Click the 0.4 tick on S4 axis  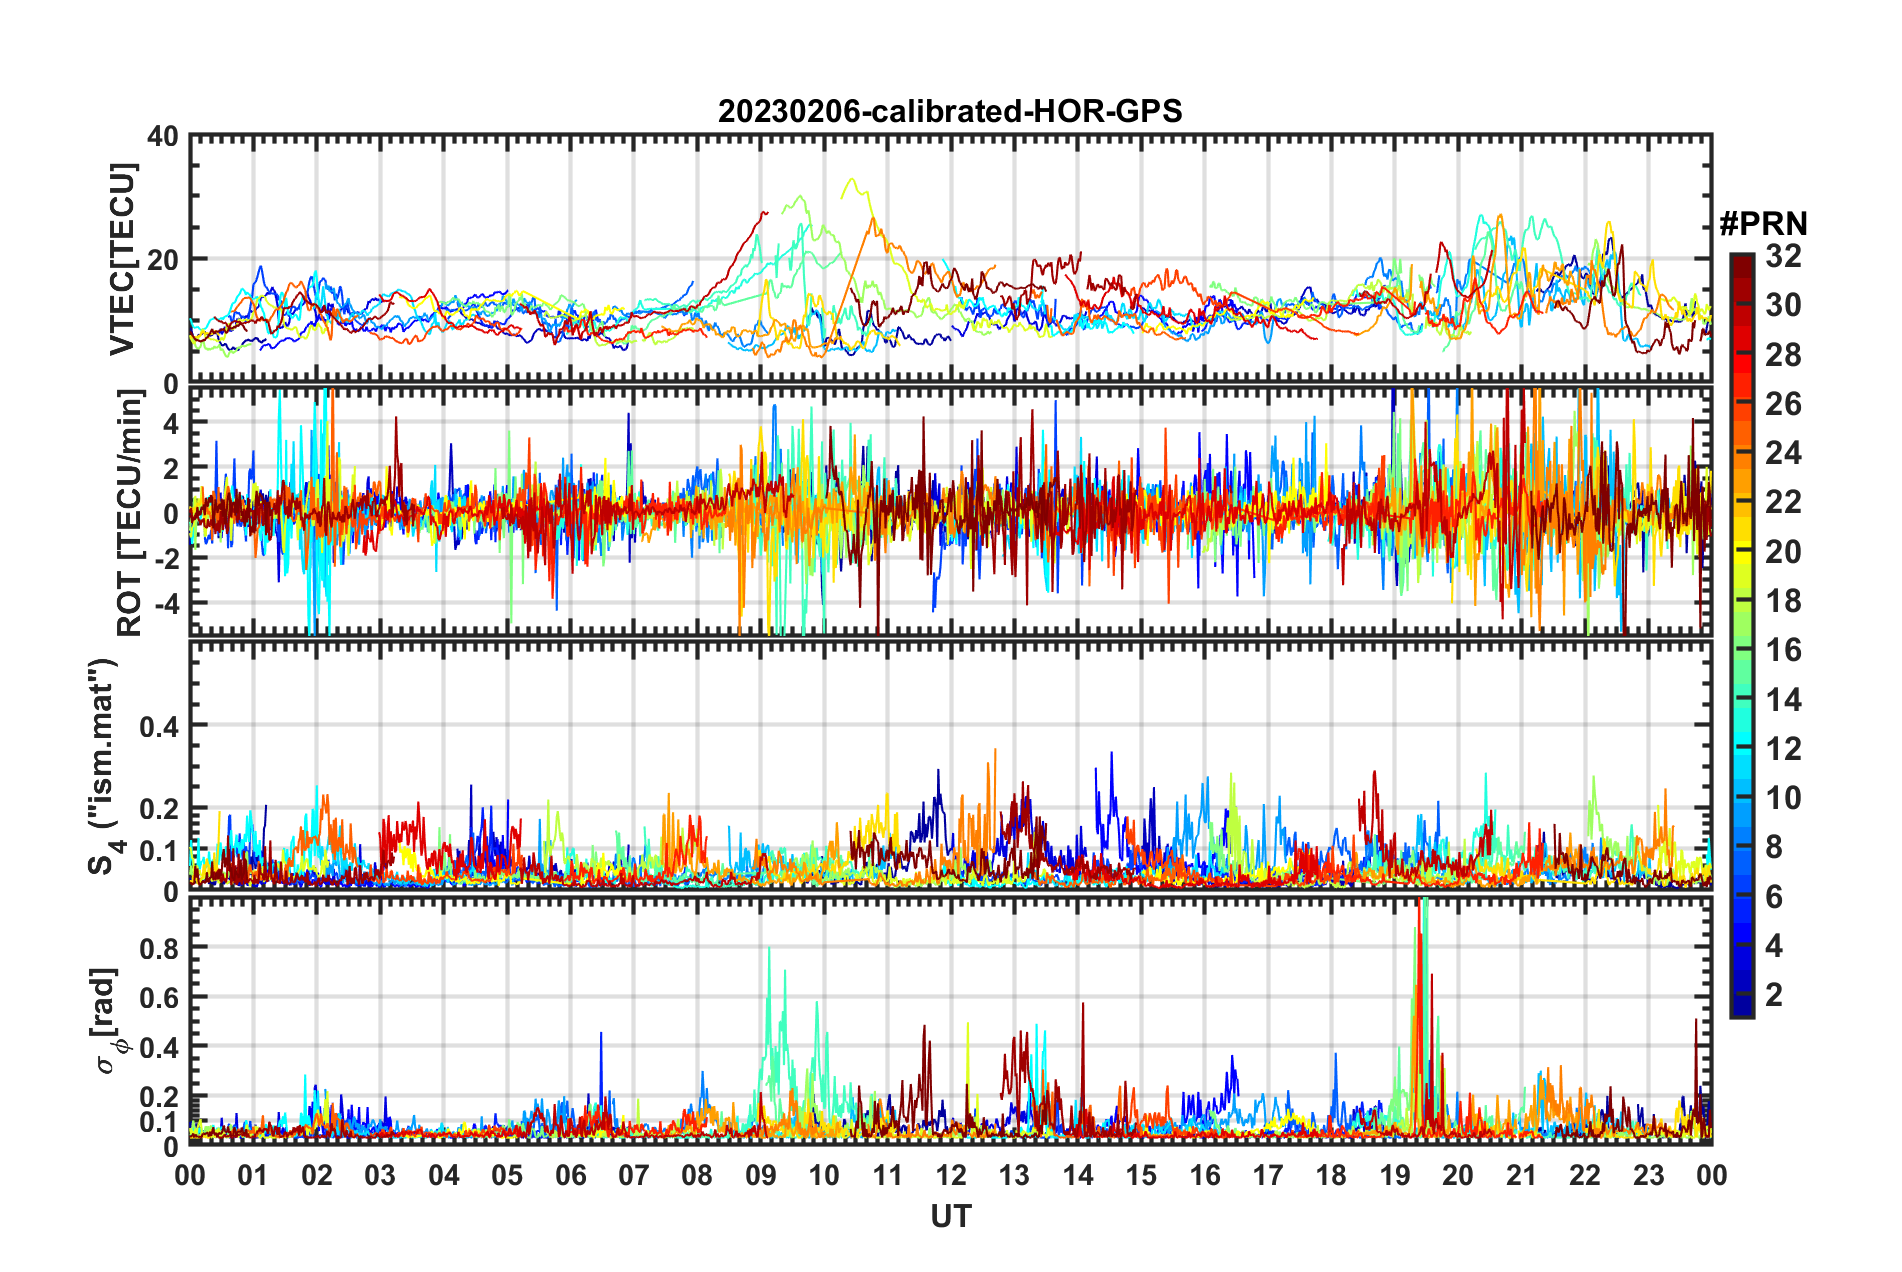click(160, 727)
